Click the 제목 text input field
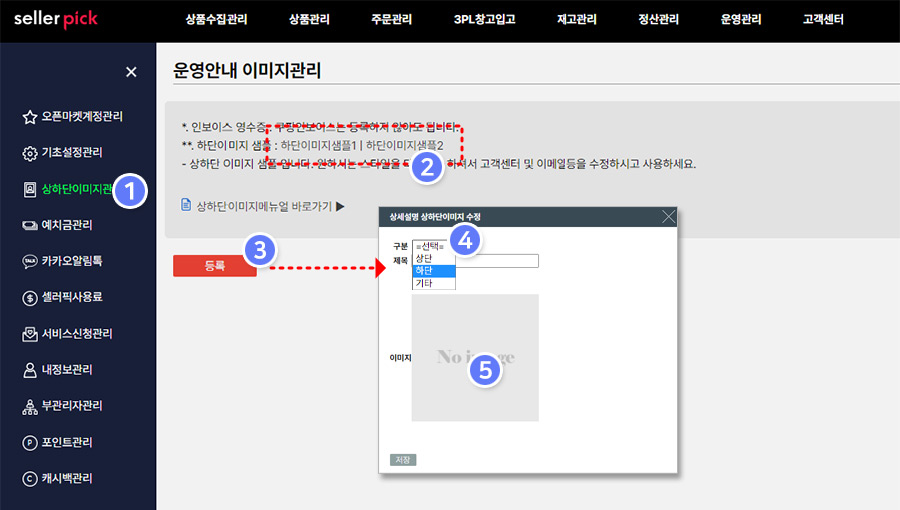 [497, 261]
